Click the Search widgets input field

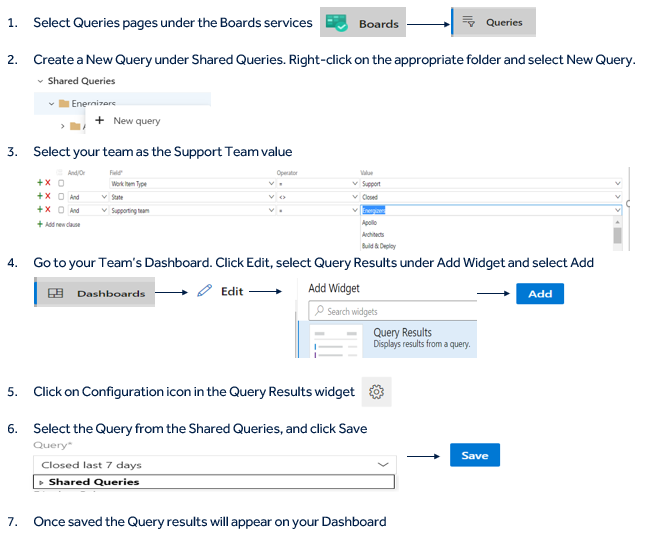[395, 311]
